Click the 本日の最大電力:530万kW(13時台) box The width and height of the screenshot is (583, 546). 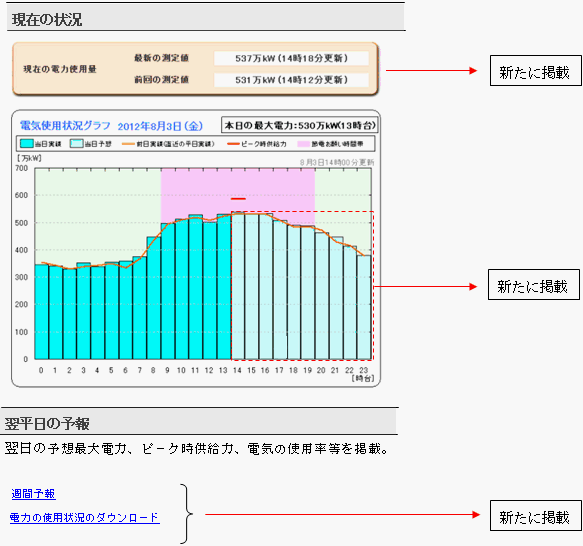300,125
